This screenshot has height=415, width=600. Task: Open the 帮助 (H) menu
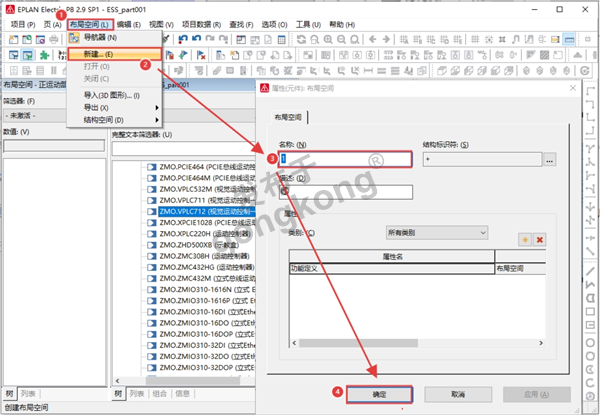(342, 24)
